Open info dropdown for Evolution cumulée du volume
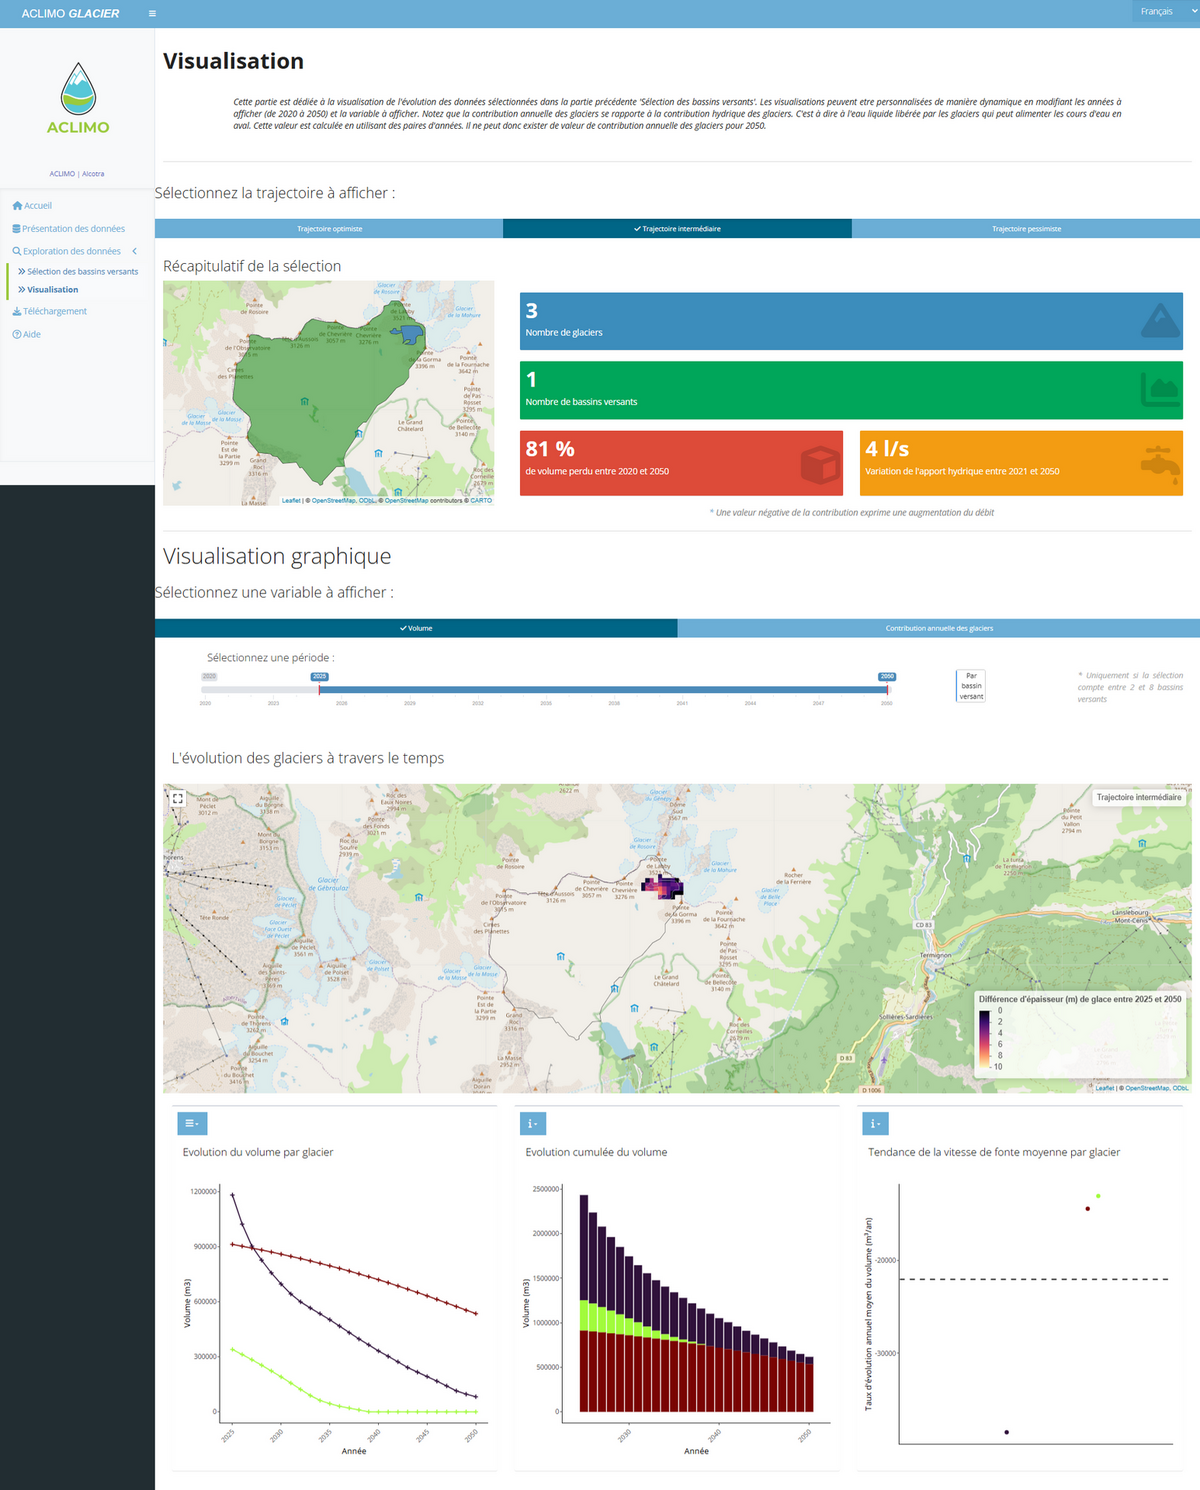The image size is (1200, 1490). pyautogui.click(x=533, y=1124)
